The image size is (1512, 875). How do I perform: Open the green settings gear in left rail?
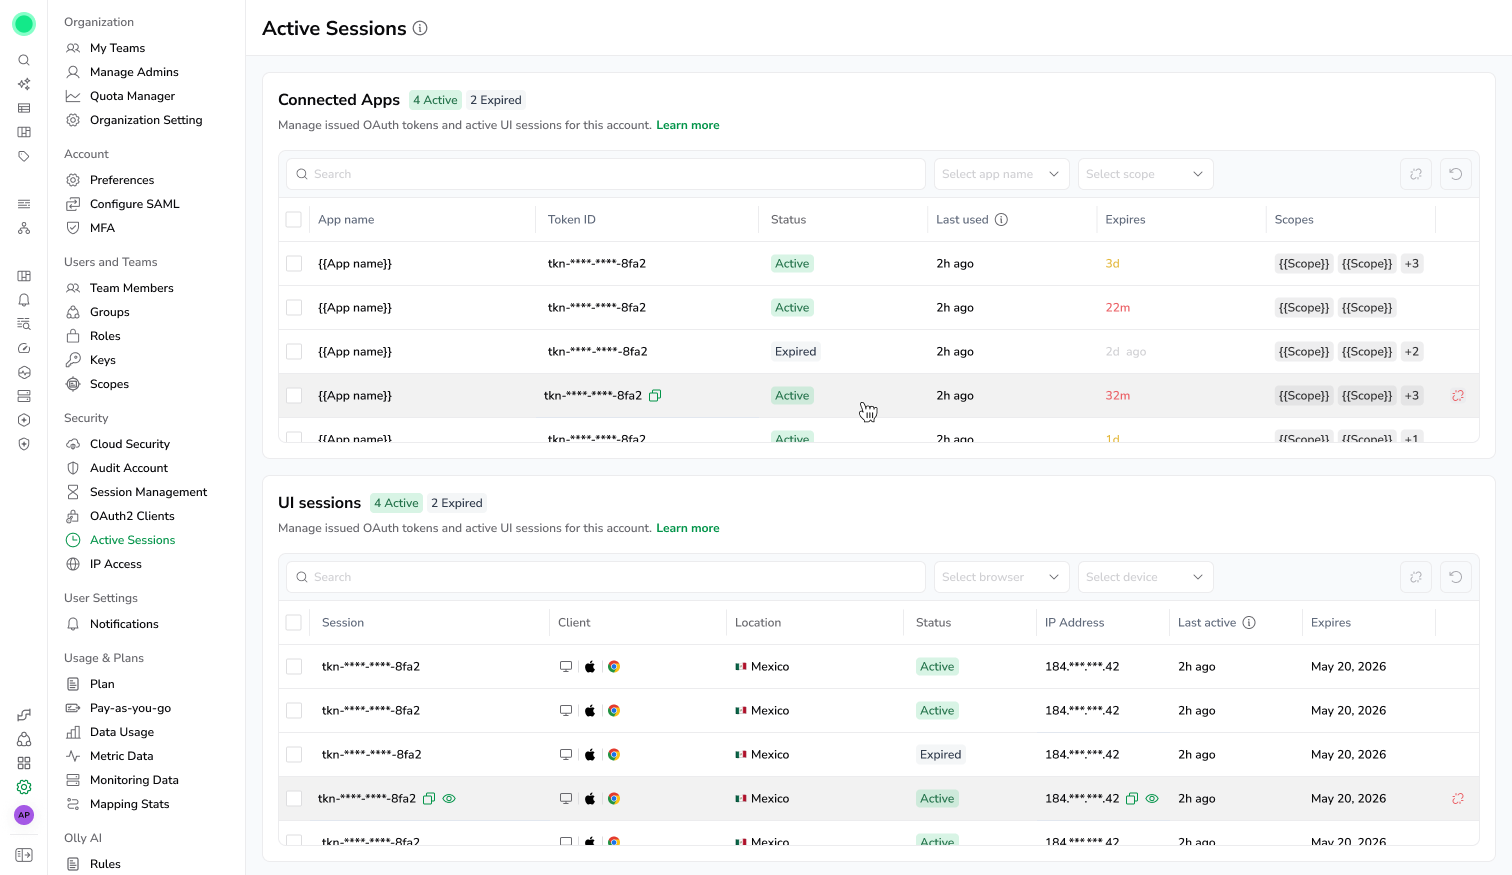(24, 787)
